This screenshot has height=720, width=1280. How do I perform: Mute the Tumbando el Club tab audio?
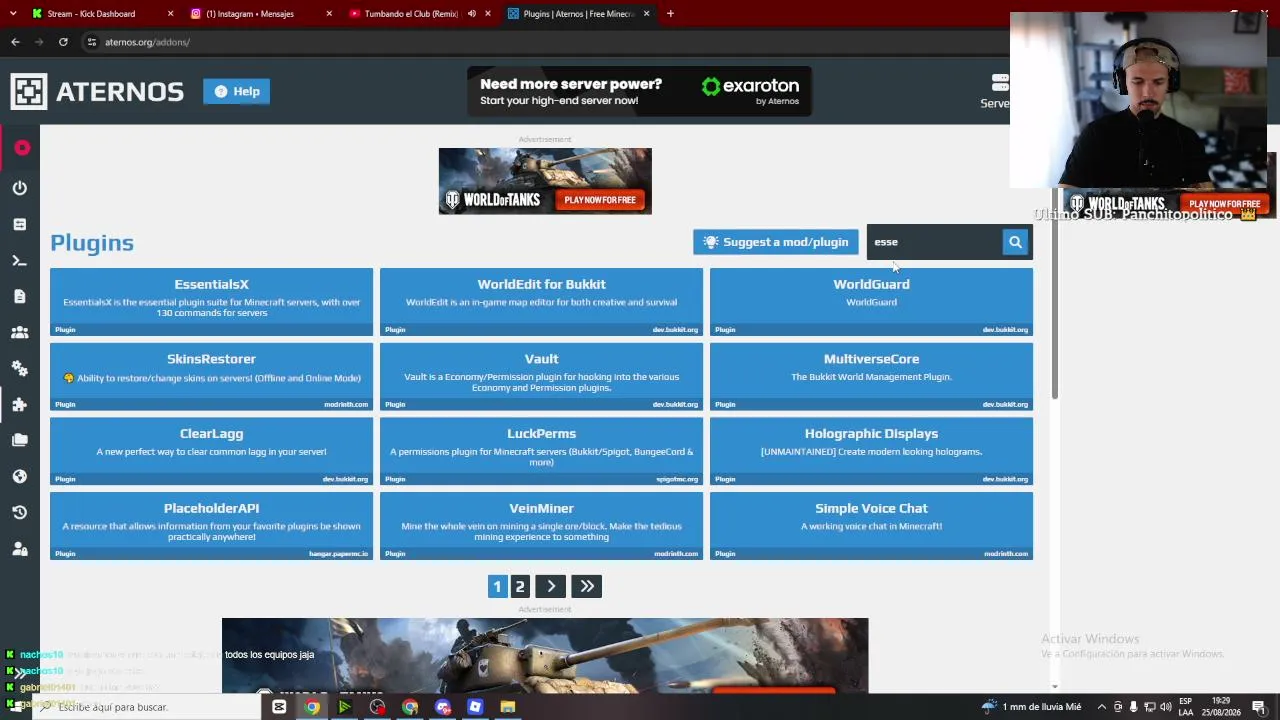[x=472, y=14]
